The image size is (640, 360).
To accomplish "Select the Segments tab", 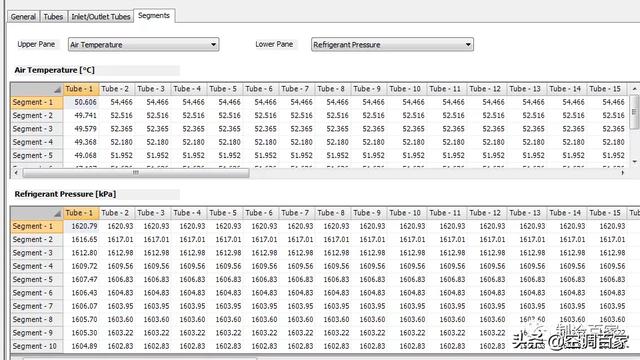I will (154, 16).
